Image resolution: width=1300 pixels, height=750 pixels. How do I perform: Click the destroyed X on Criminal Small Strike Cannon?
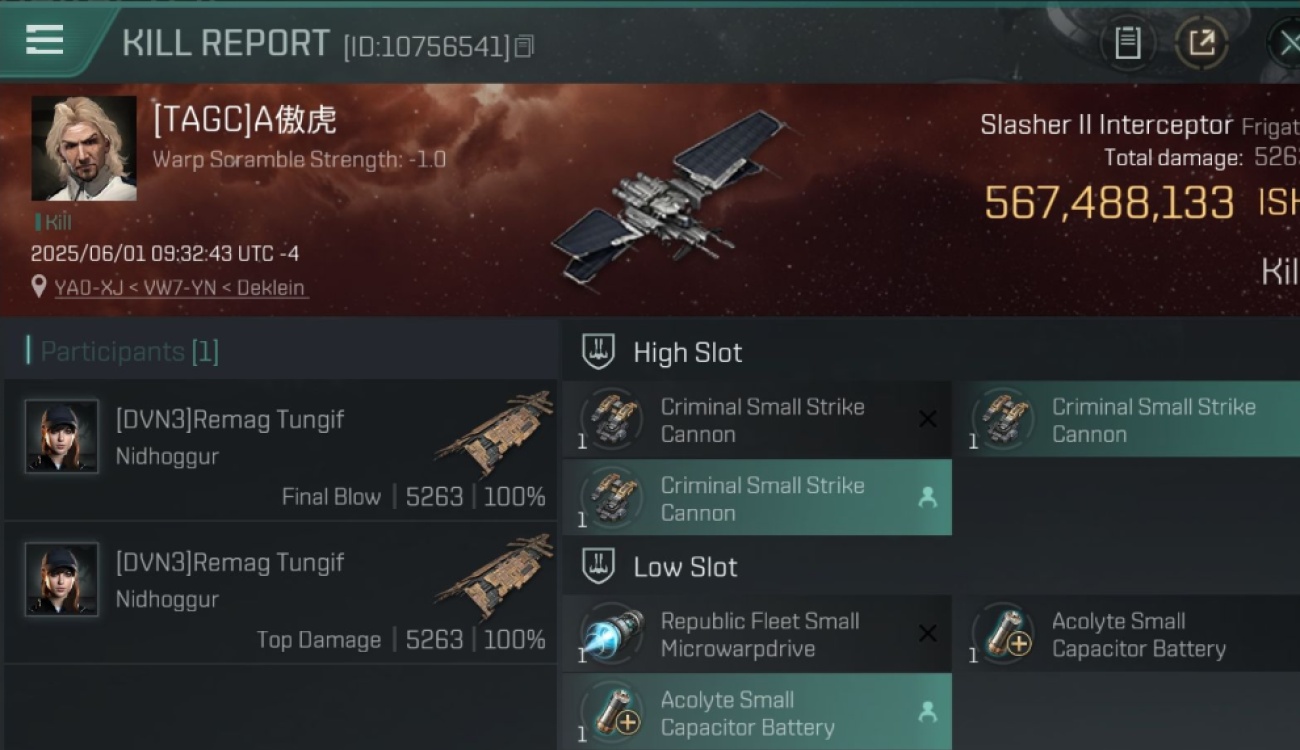pyautogui.click(x=928, y=420)
